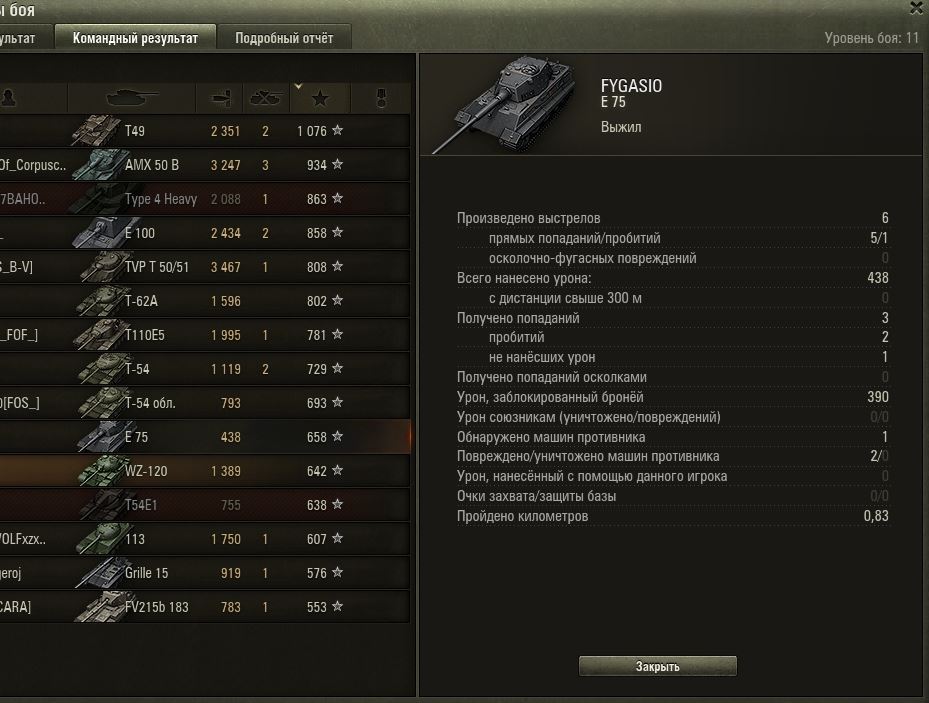Sort by the damage dealt gun icon
Screen dimensions: 929x703
pyautogui.click(x=220, y=97)
